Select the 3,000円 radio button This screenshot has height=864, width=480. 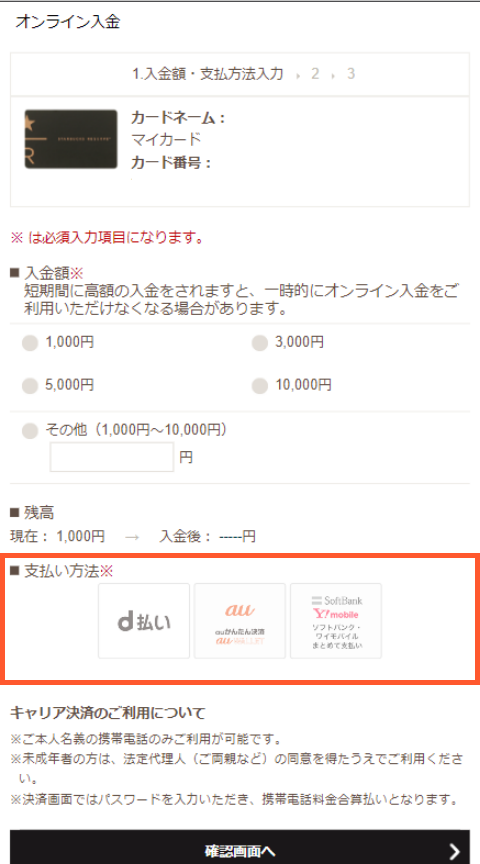click(x=260, y=343)
